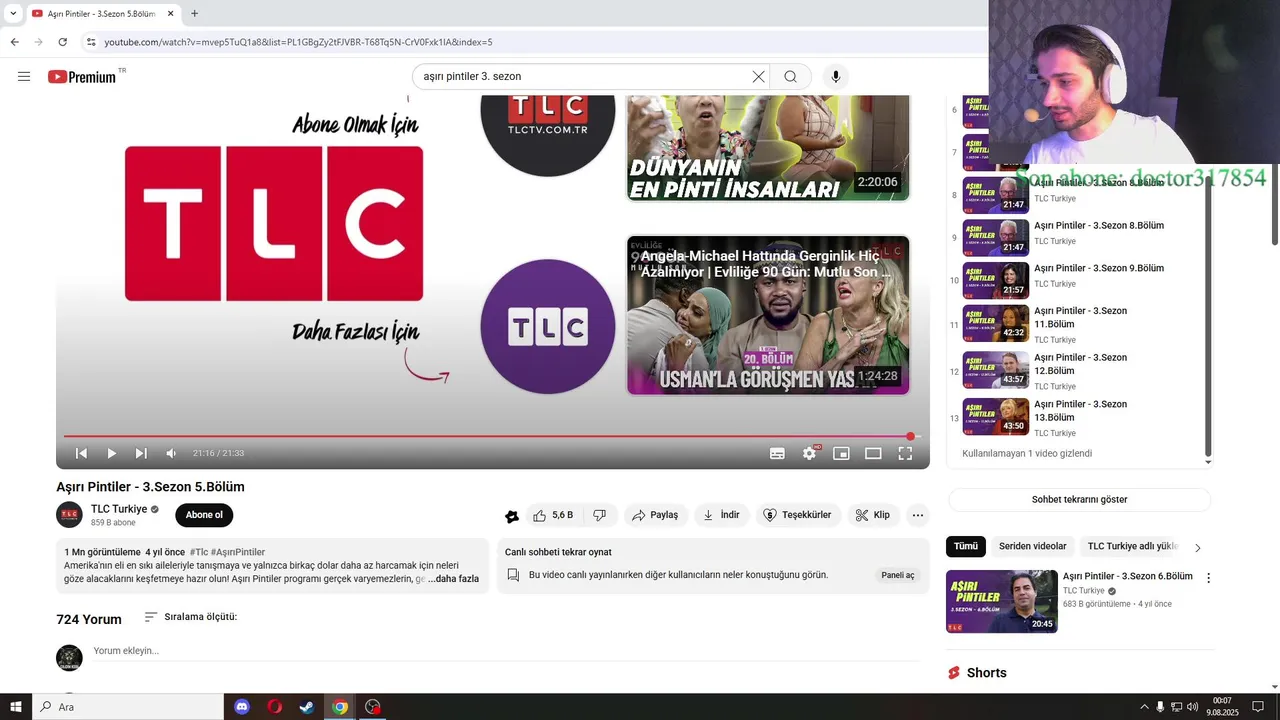Viewport: 1280px width, 720px height.
Task: Seek on the red video progress bar
Action: [x=490, y=436]
